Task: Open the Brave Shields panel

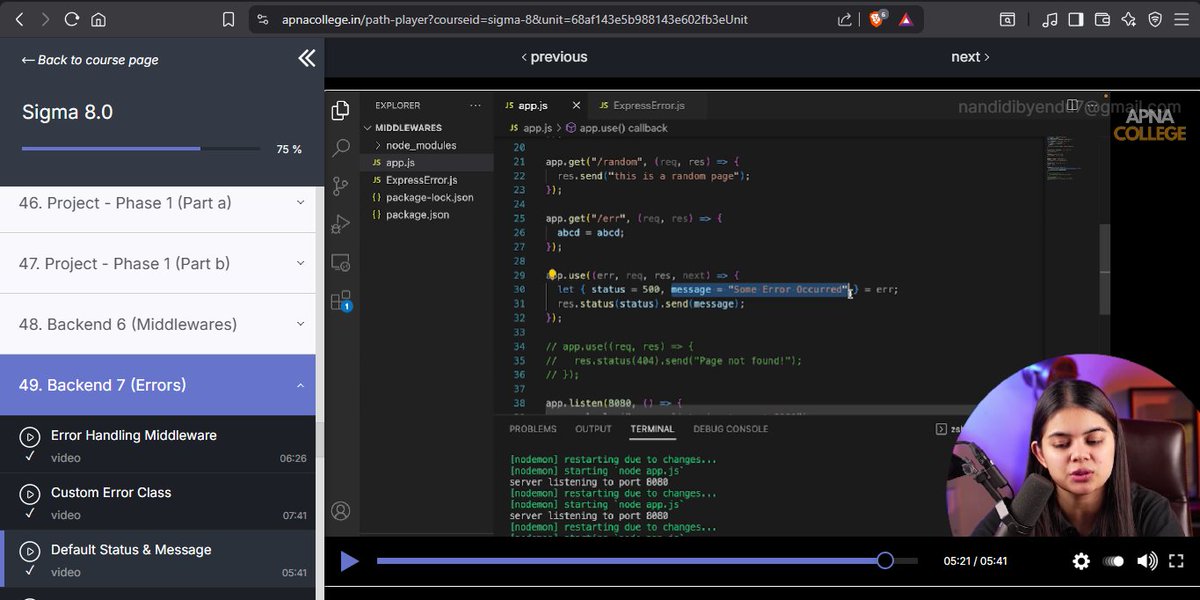Action: 1155,19
